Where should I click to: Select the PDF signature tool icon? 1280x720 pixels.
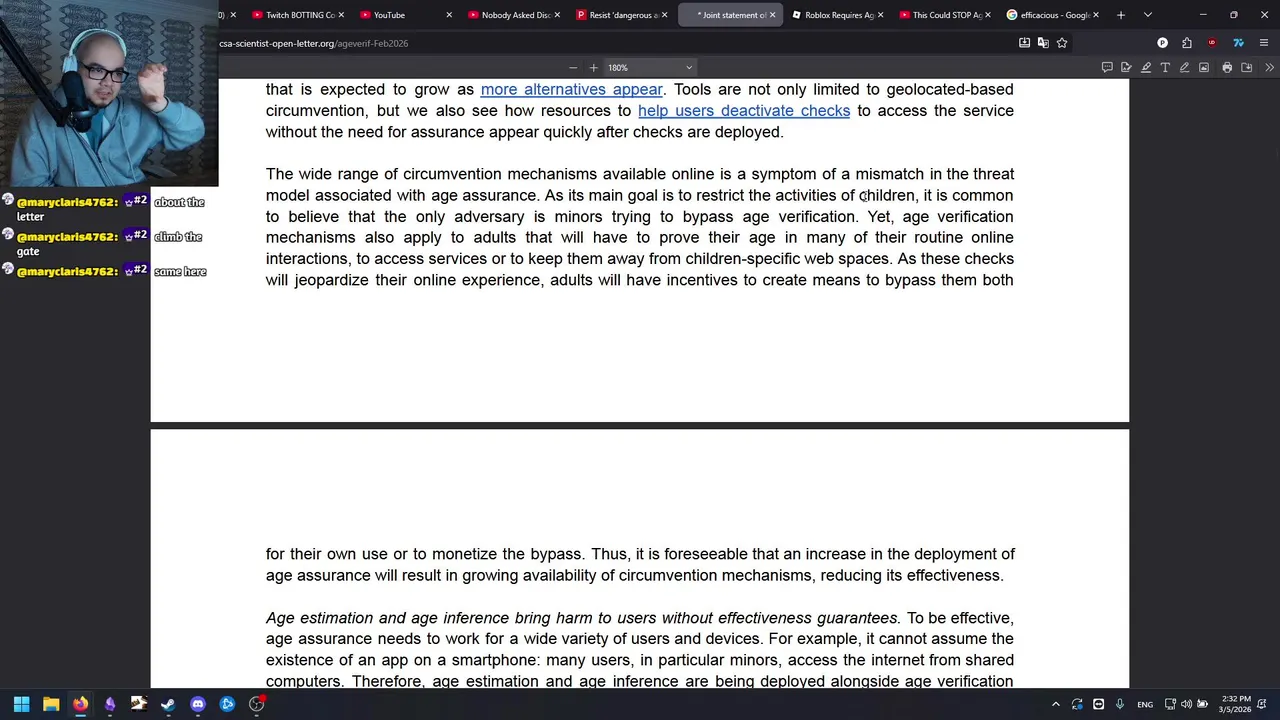coord(1126,68)
